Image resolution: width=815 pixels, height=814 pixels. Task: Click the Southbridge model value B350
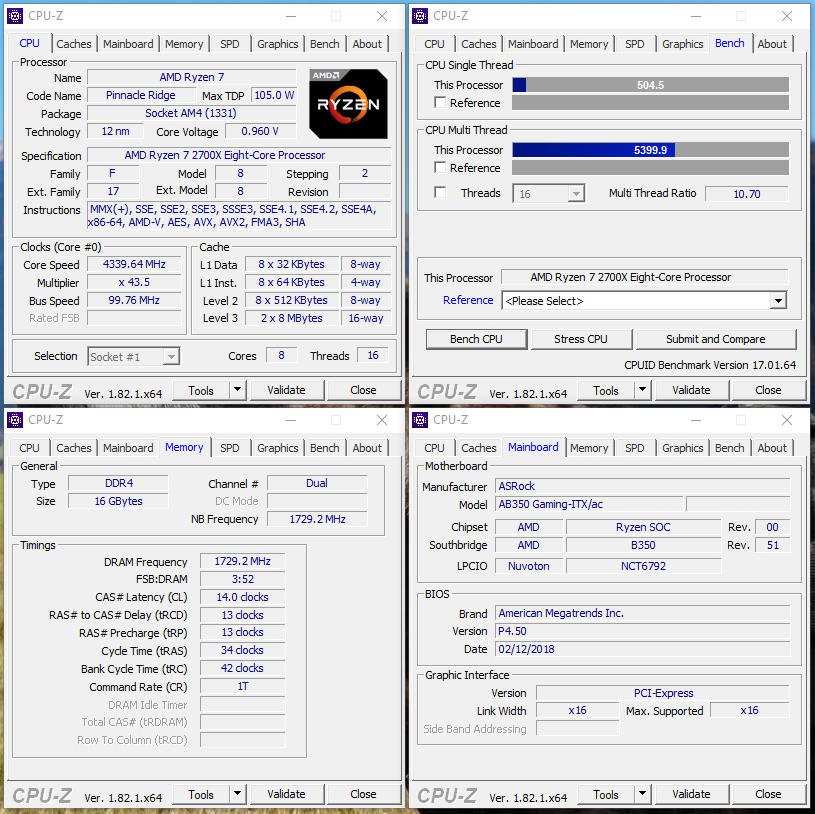coord(643,545)
